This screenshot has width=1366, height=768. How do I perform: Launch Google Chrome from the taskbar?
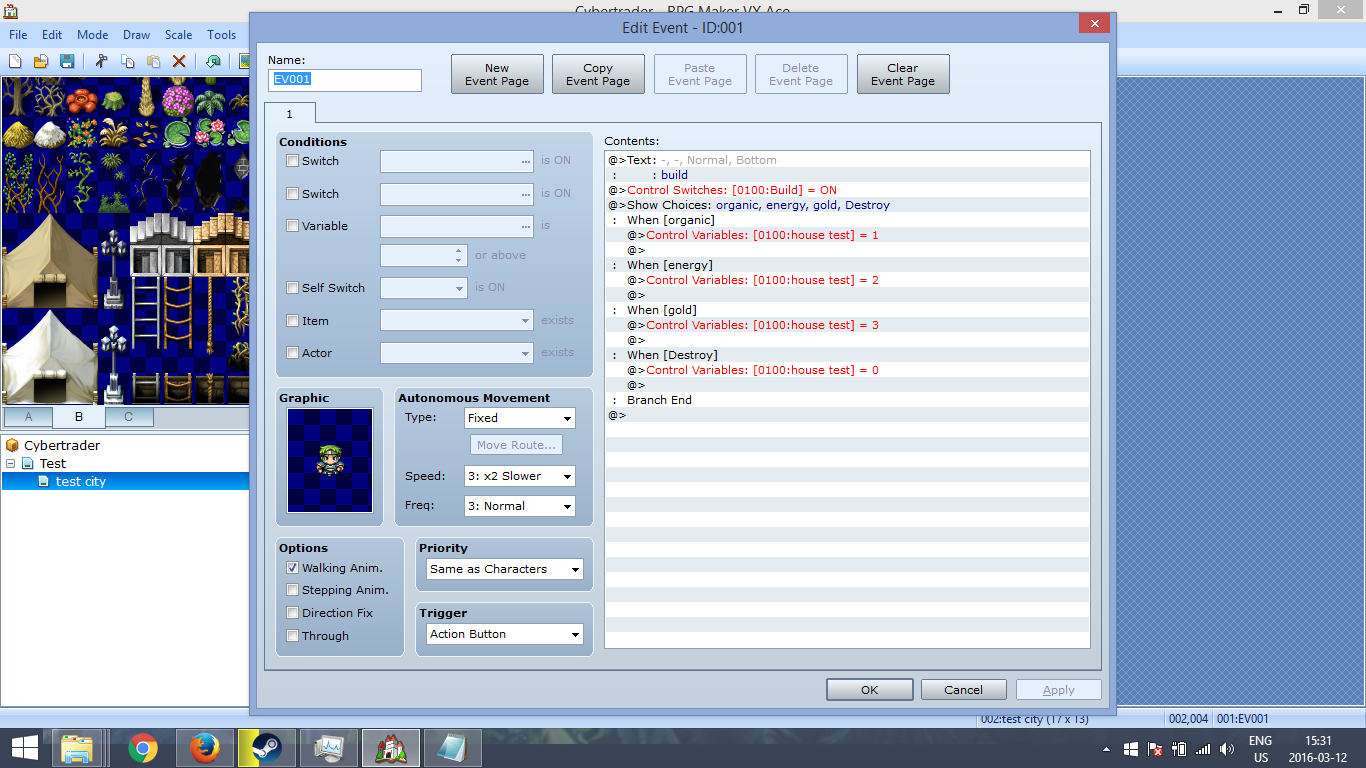(142, 748)
